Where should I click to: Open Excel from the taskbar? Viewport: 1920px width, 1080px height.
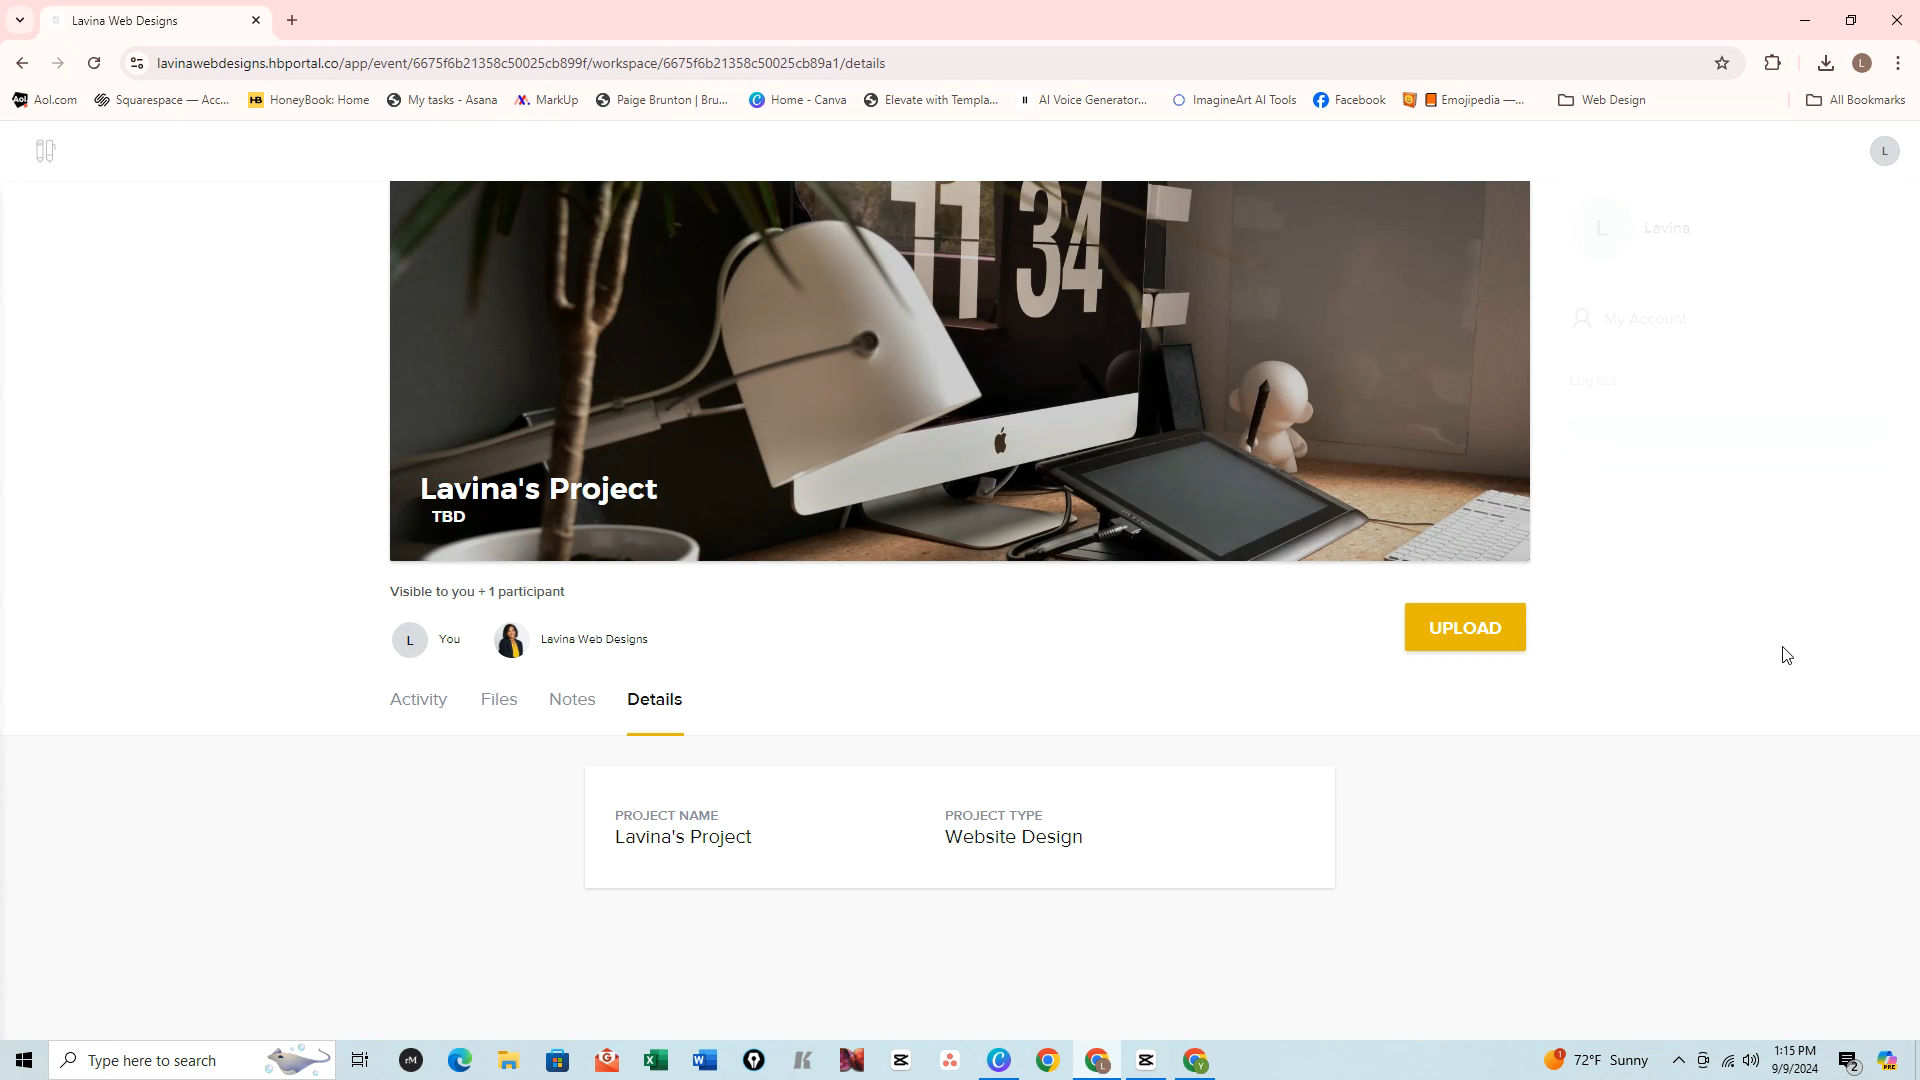656,1060
